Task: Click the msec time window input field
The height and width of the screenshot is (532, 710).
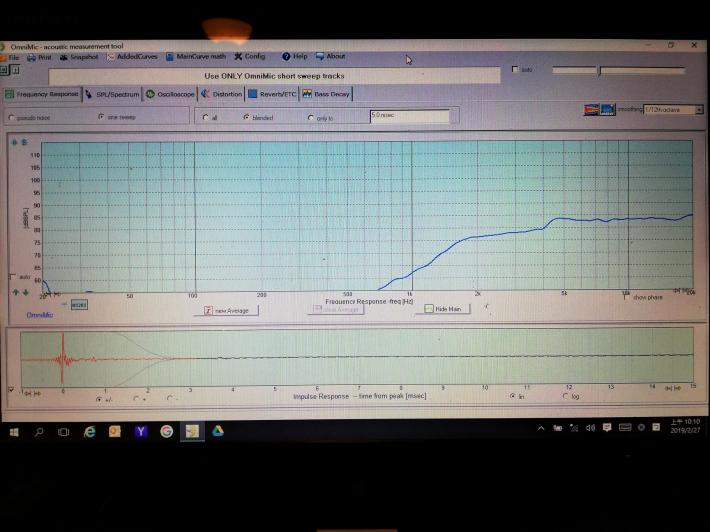Action: pos(409,116)
